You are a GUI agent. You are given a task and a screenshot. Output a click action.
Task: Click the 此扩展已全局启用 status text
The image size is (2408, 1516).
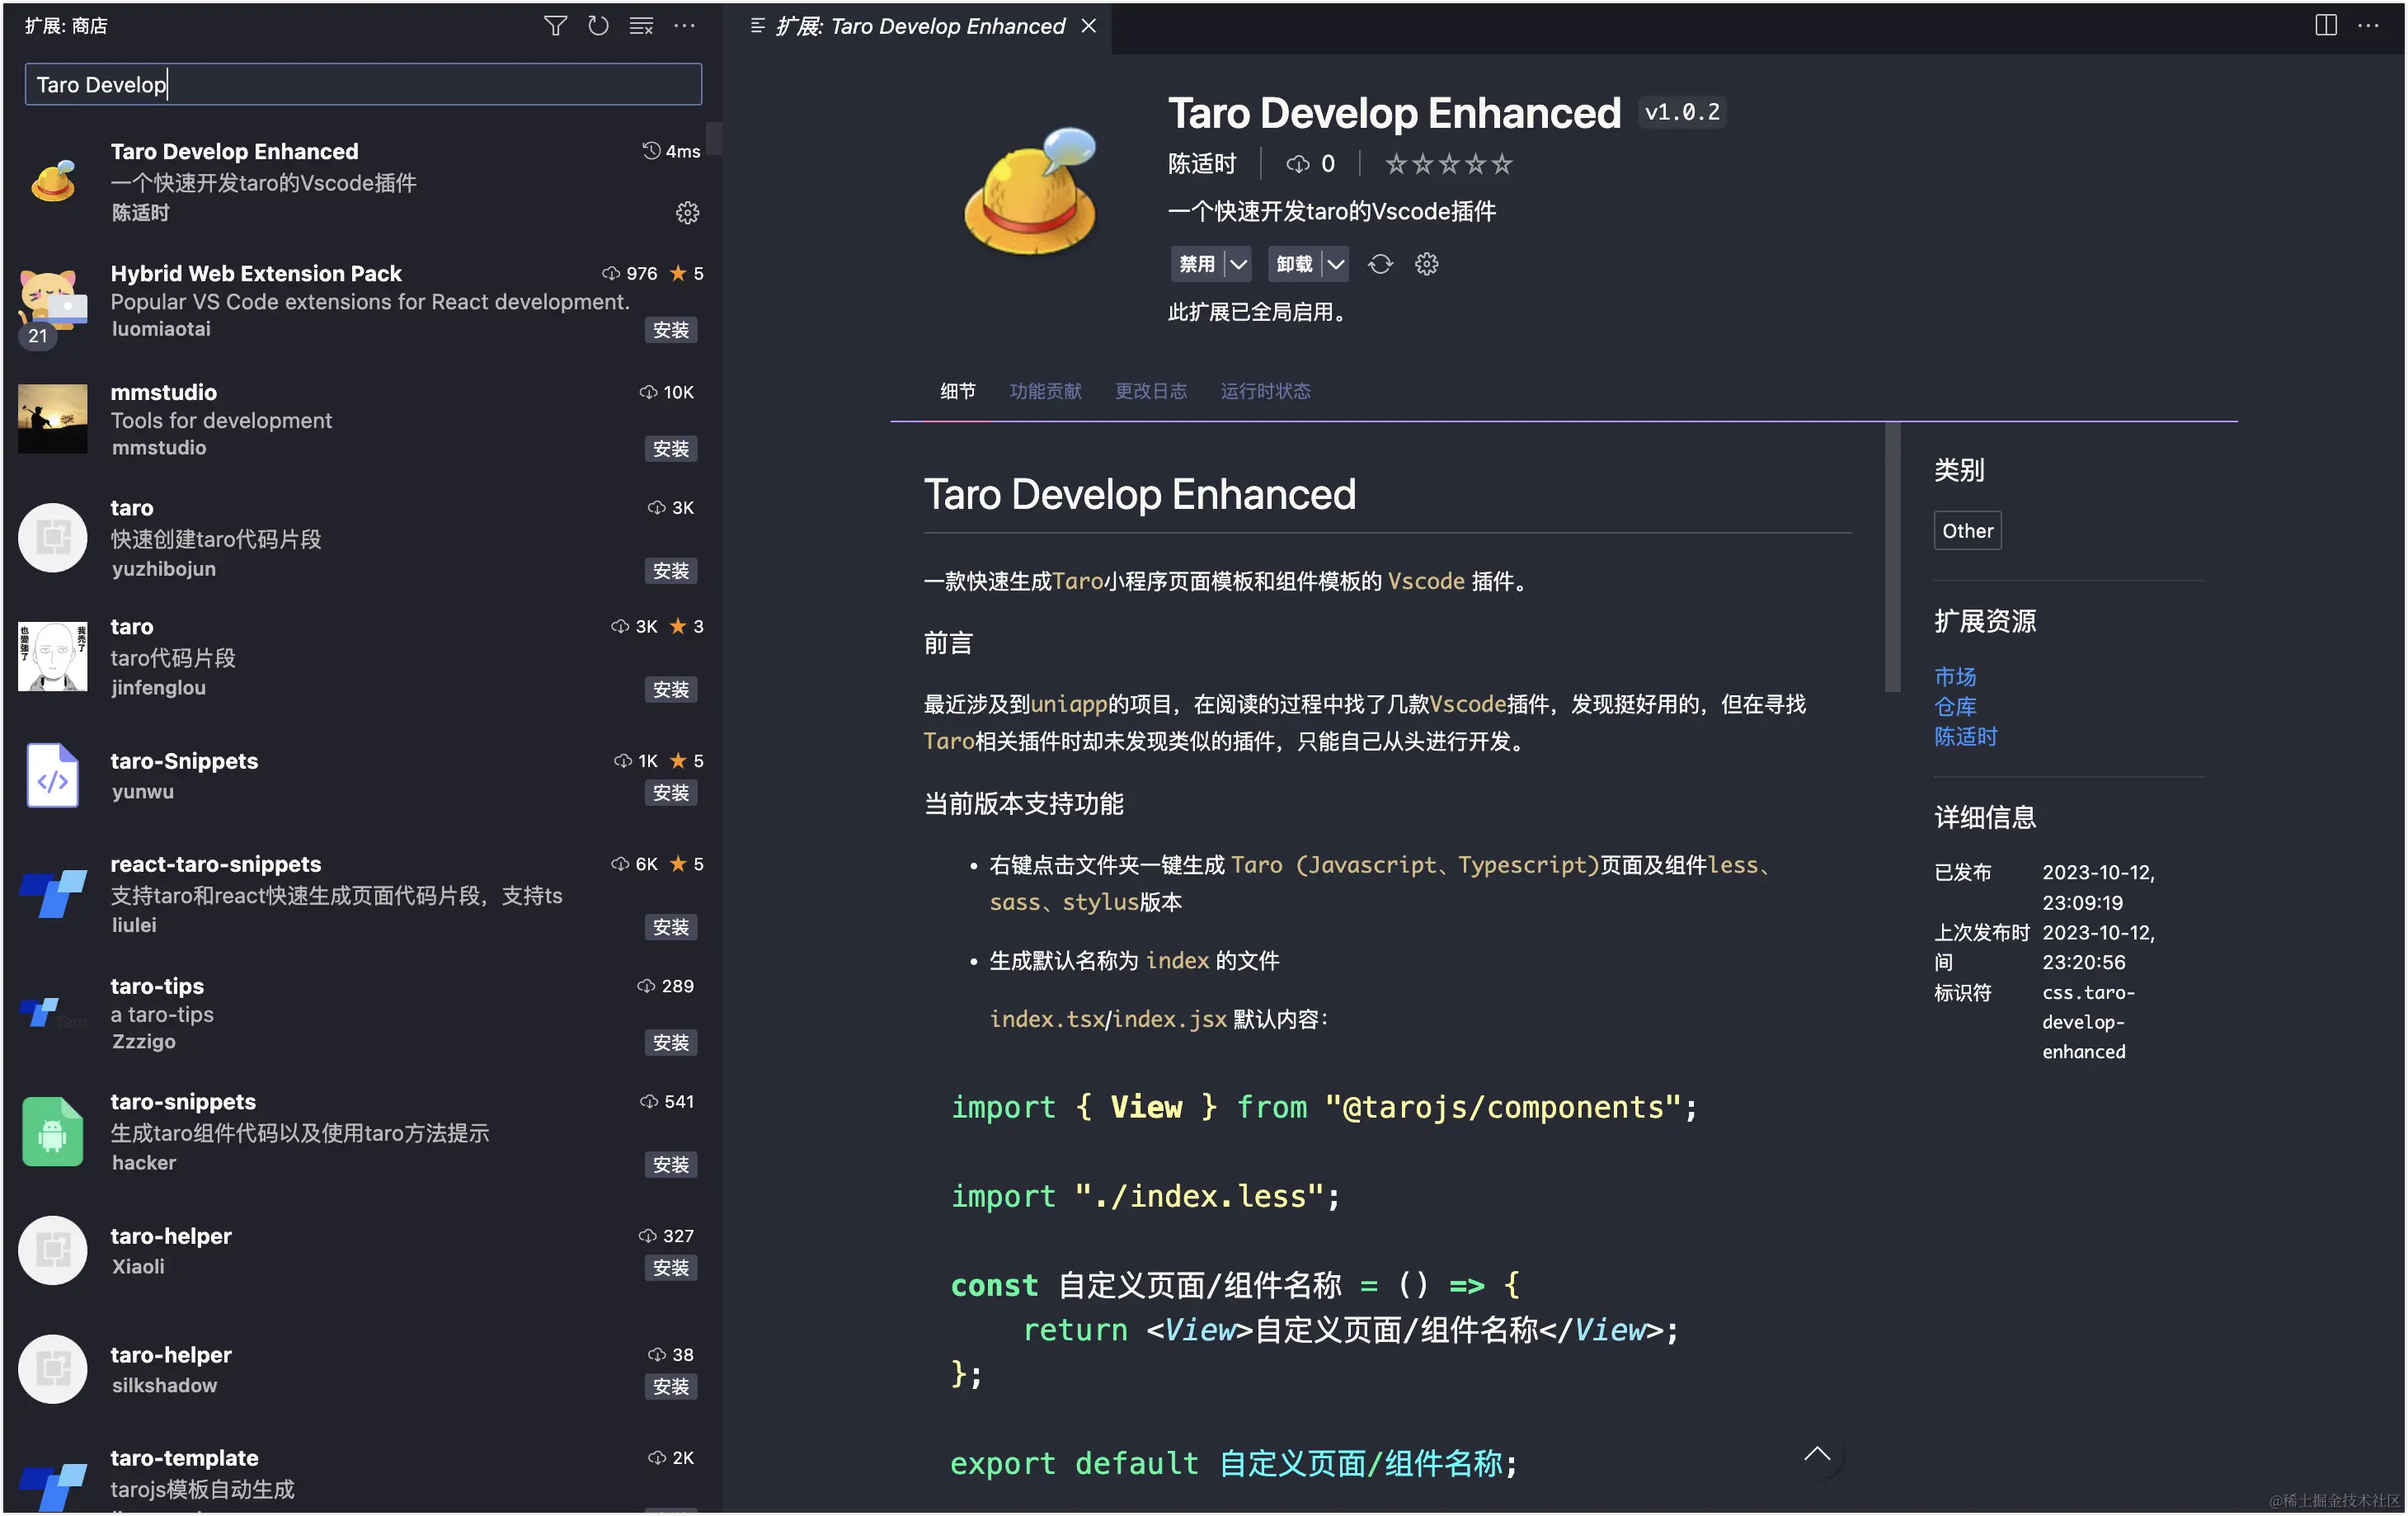click(x=1260, y=312)
